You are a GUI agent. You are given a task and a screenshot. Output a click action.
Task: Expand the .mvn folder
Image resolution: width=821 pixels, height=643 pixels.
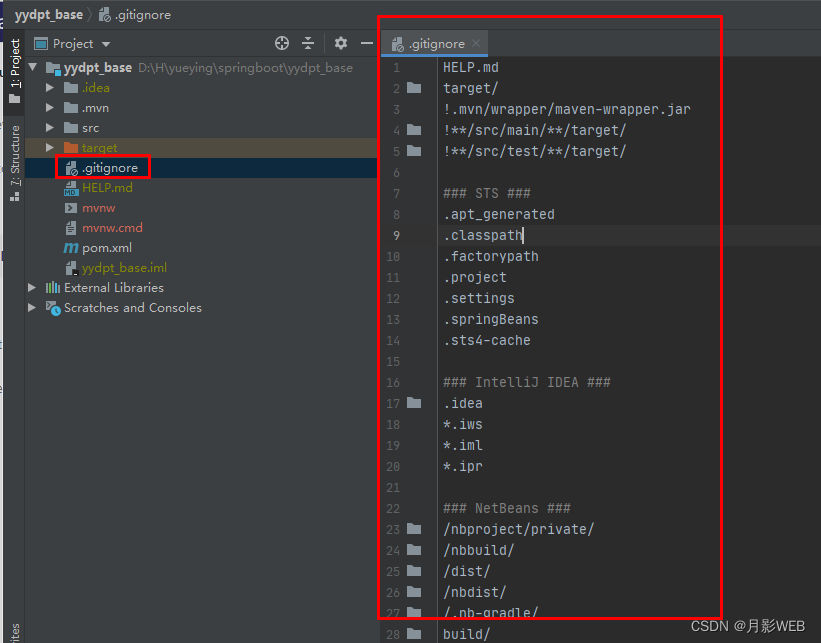point(50,107)
